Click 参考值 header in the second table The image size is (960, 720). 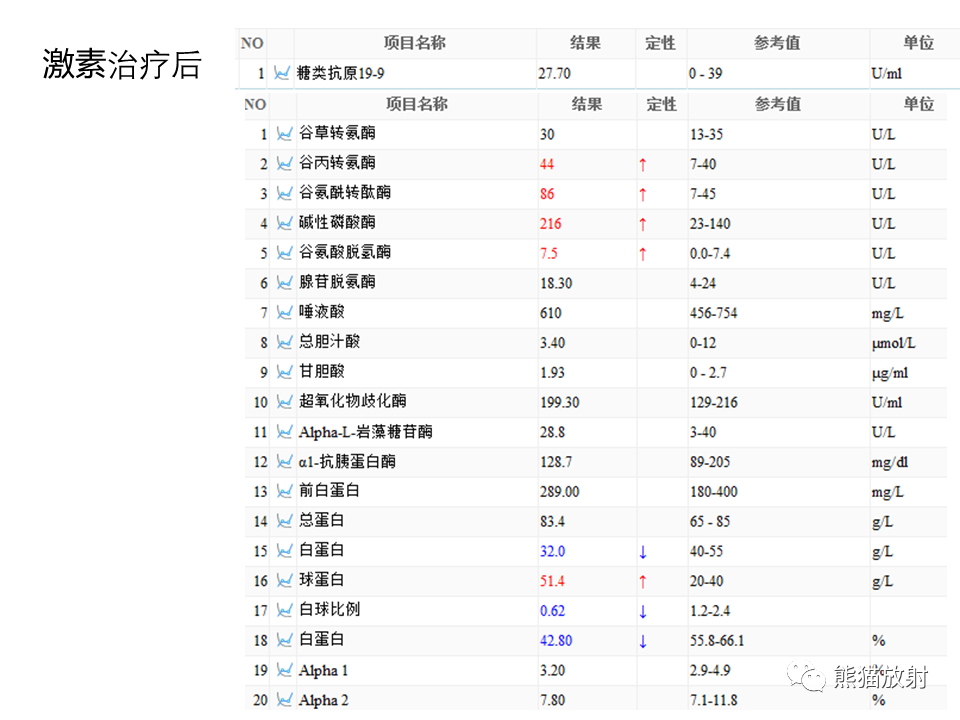778,104
